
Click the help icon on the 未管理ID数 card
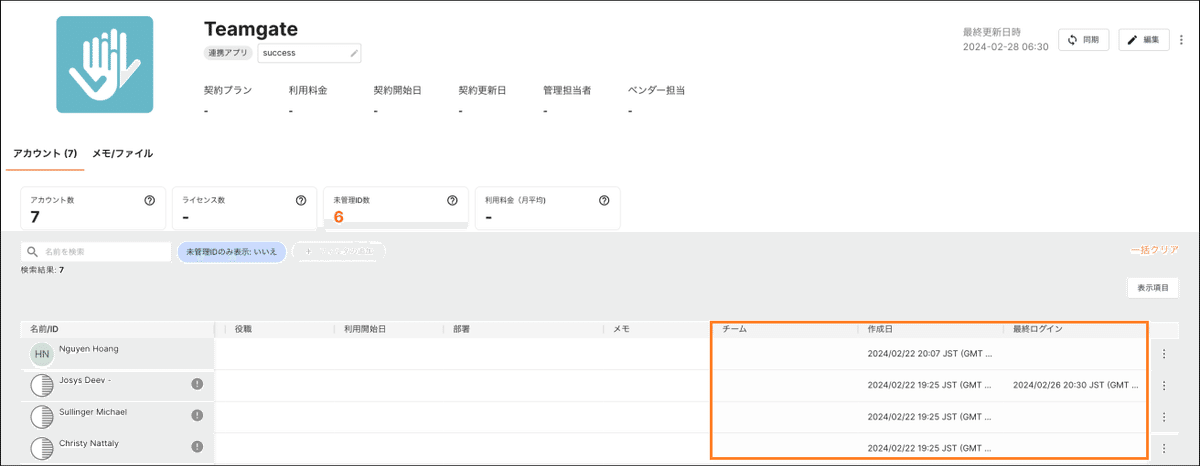(x=453, y=200)
